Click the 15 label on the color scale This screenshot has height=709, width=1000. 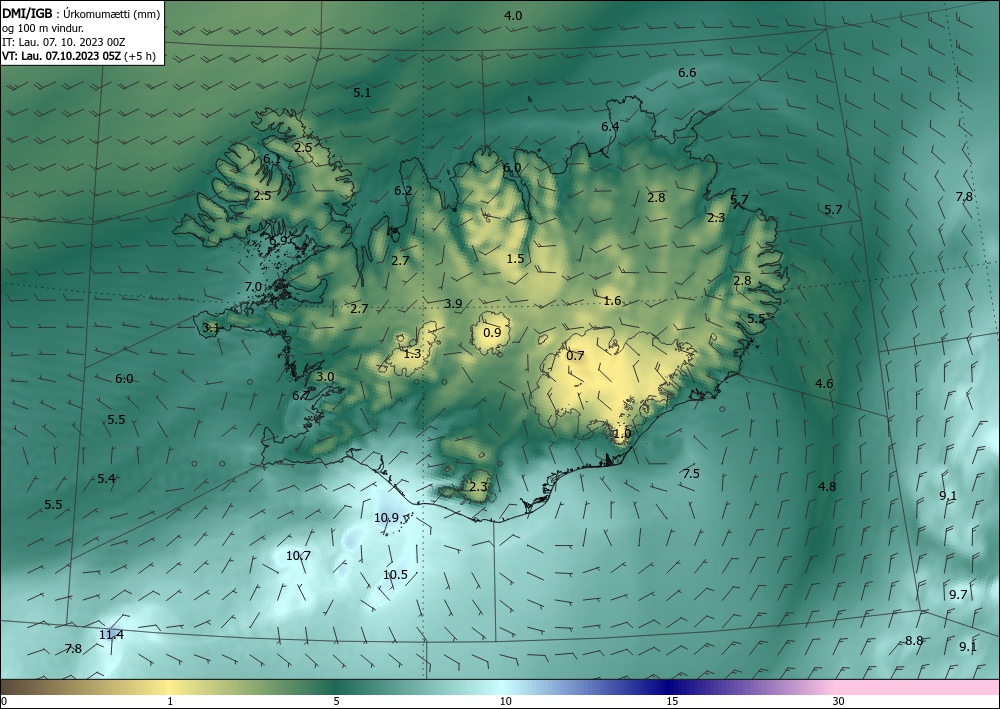coord(672,701)
